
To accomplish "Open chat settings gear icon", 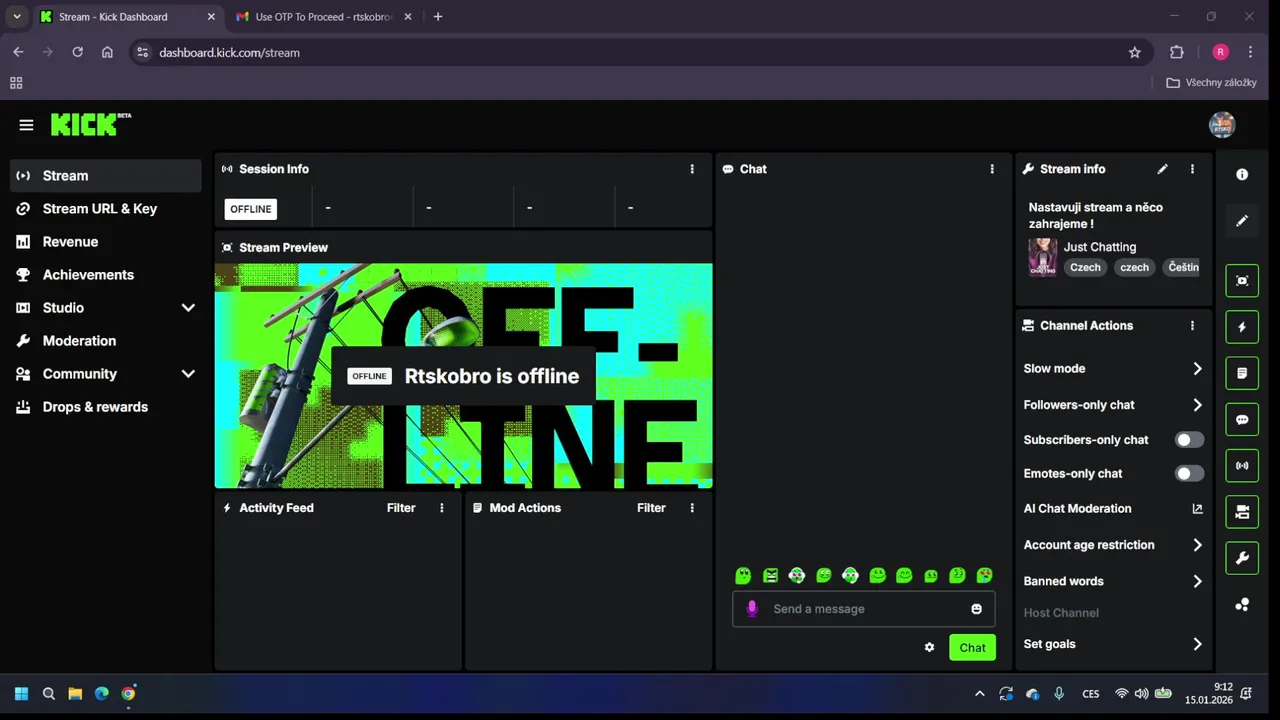I will point(929,648).
